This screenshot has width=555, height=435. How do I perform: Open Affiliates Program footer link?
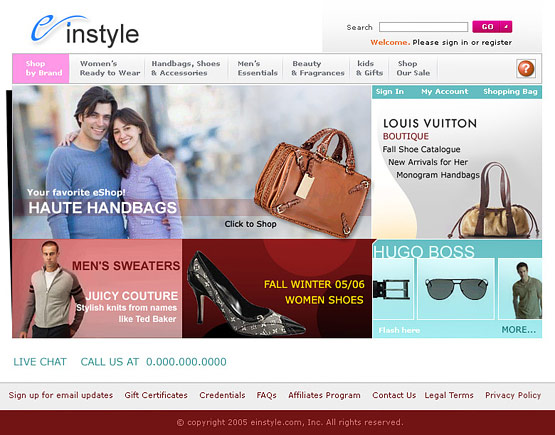(x=324, y=395)
